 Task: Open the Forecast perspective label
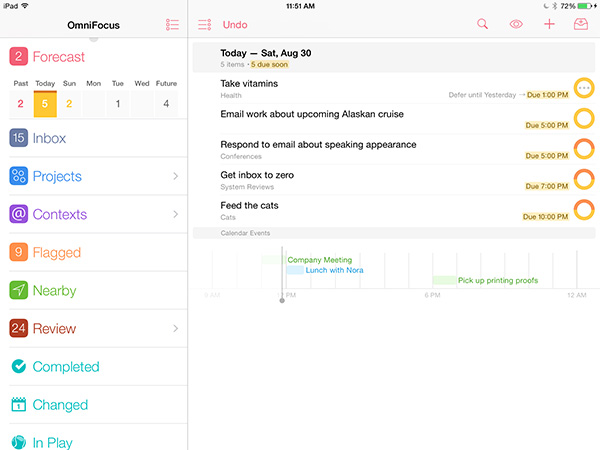coord(59,57)
